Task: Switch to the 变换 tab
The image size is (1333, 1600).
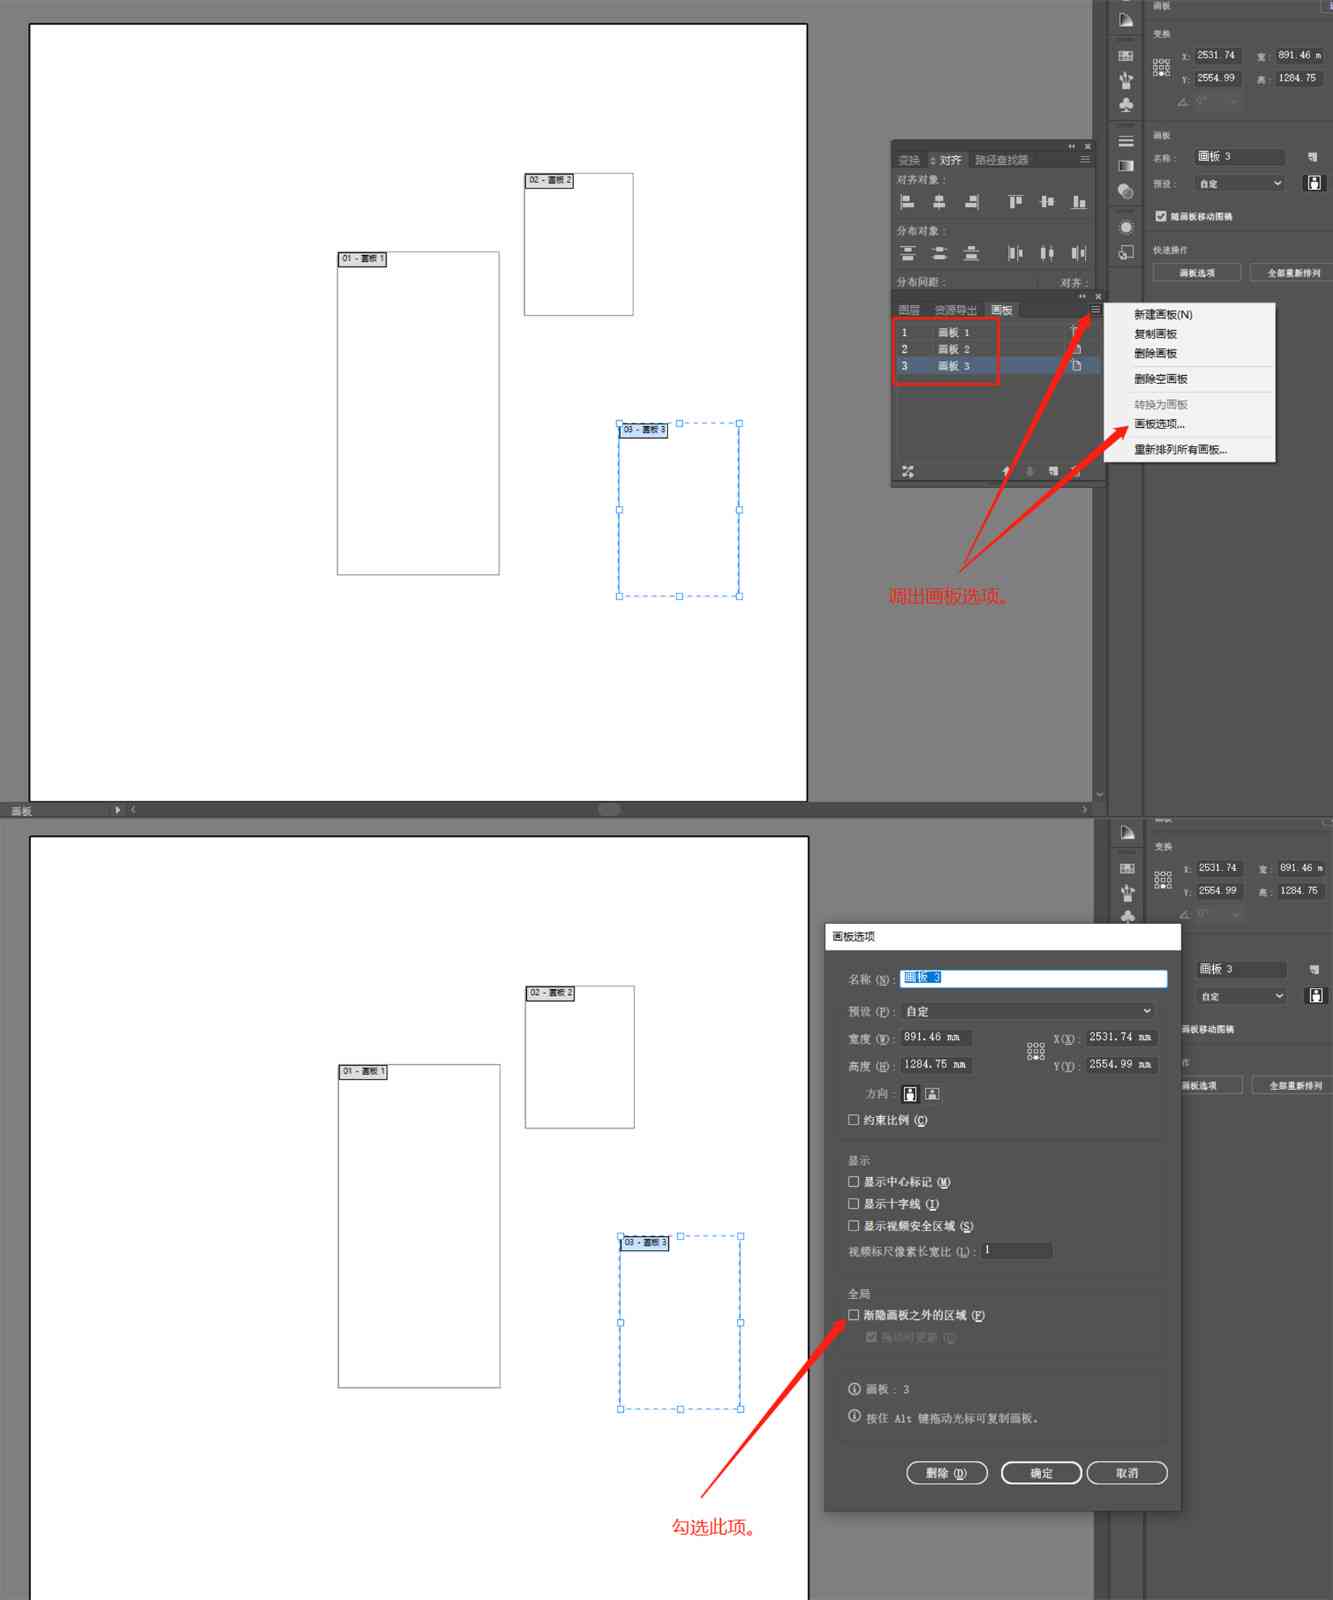Action: (x=909, y=160)
